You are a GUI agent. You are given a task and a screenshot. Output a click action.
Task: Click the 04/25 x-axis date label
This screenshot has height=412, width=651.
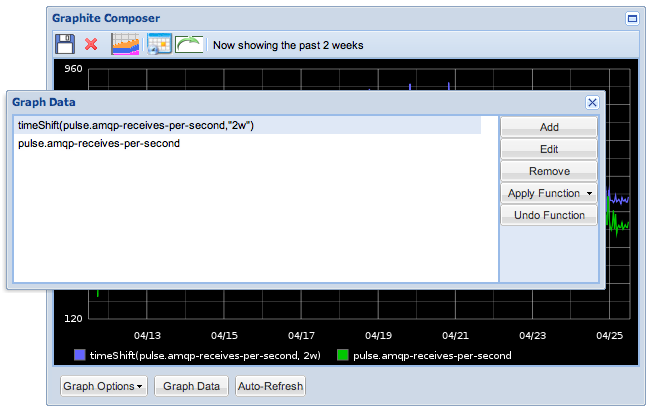click(609, 336)
